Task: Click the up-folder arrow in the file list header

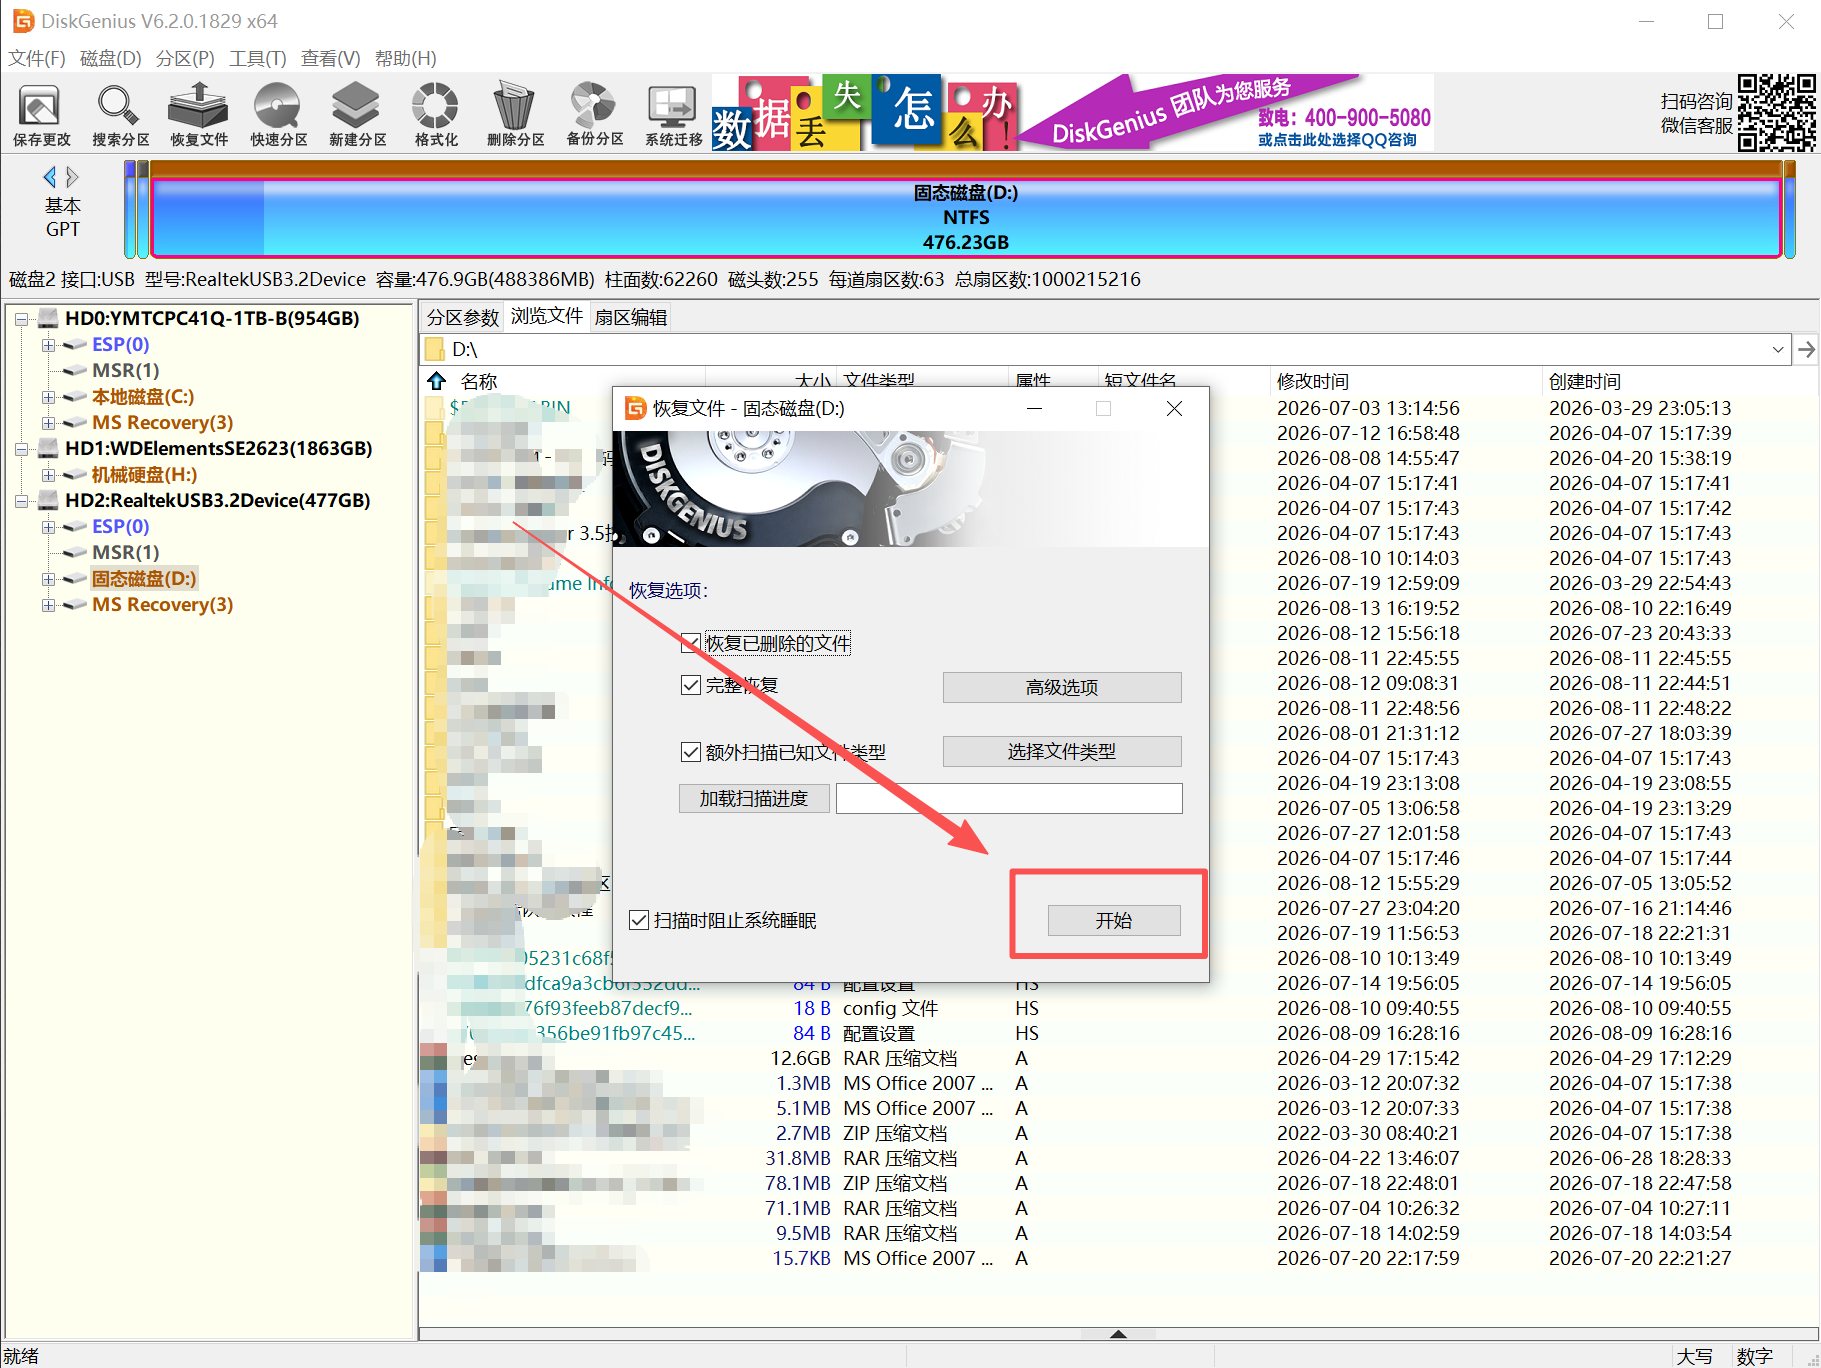Action: 436,381
